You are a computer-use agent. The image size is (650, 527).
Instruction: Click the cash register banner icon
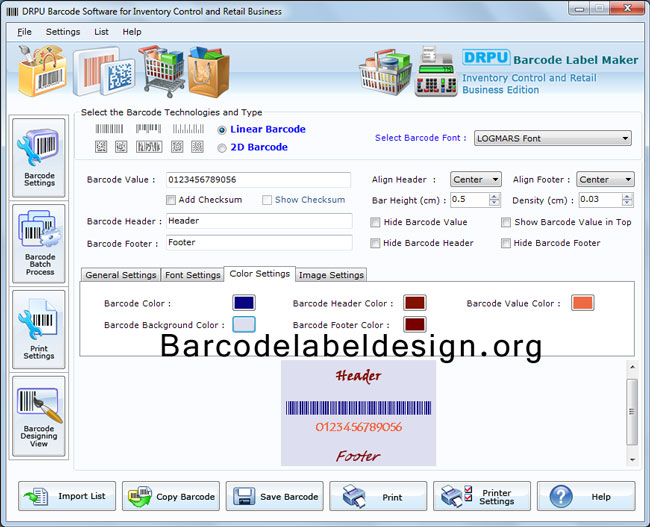coord(436,71)
